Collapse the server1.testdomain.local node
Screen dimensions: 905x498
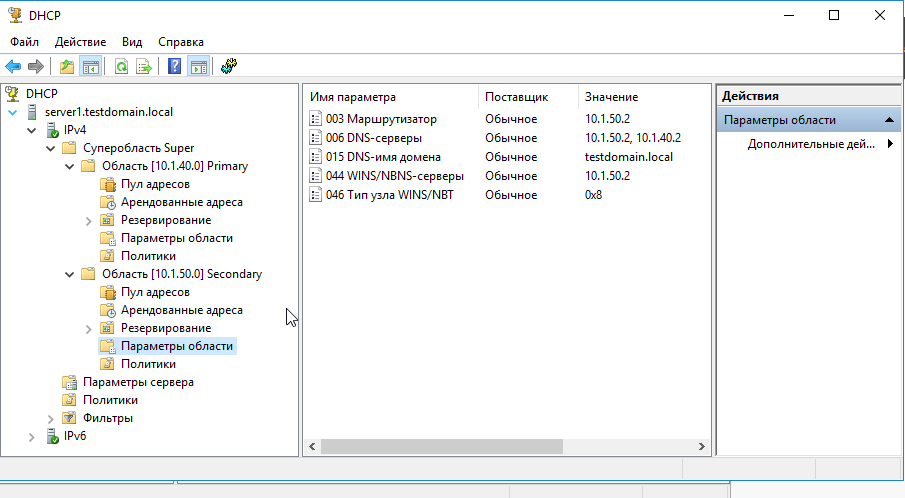[x=12, y=112]
